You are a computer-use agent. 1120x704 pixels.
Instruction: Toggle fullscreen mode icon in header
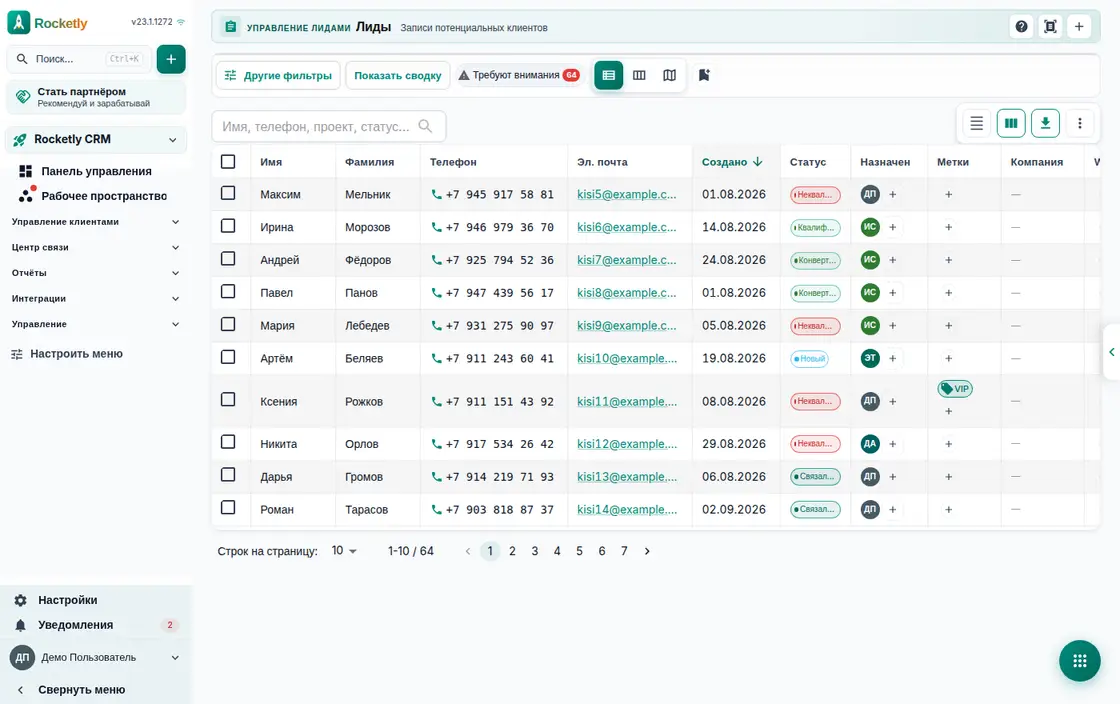click(1050, 26)
